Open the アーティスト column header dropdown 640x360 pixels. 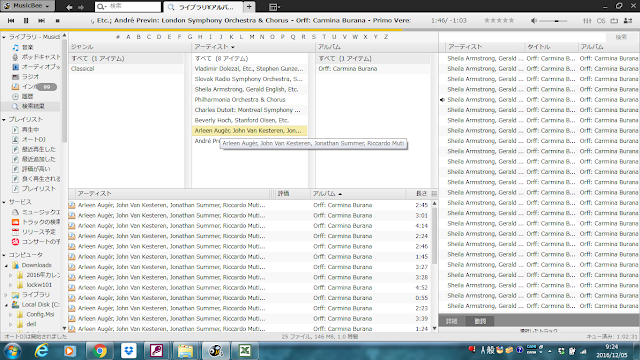point(233,47)
